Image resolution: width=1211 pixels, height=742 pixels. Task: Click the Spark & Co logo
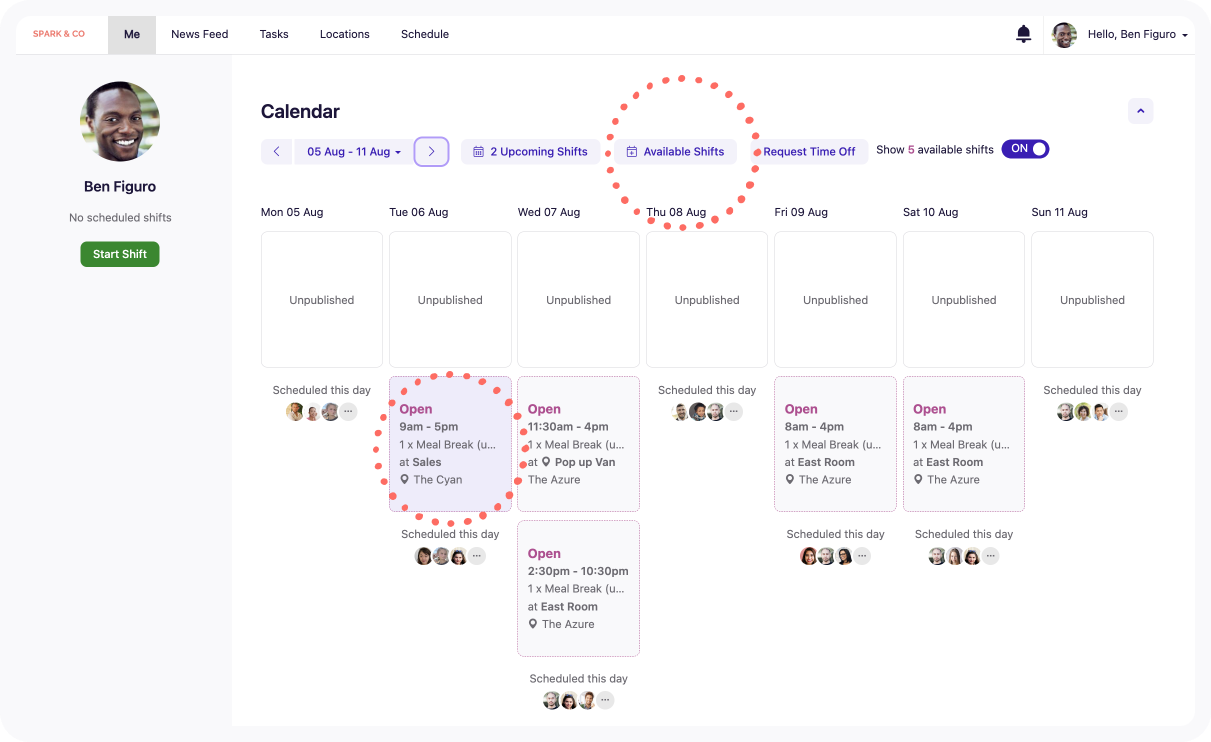pyautogui.click(x=59, y=34)
